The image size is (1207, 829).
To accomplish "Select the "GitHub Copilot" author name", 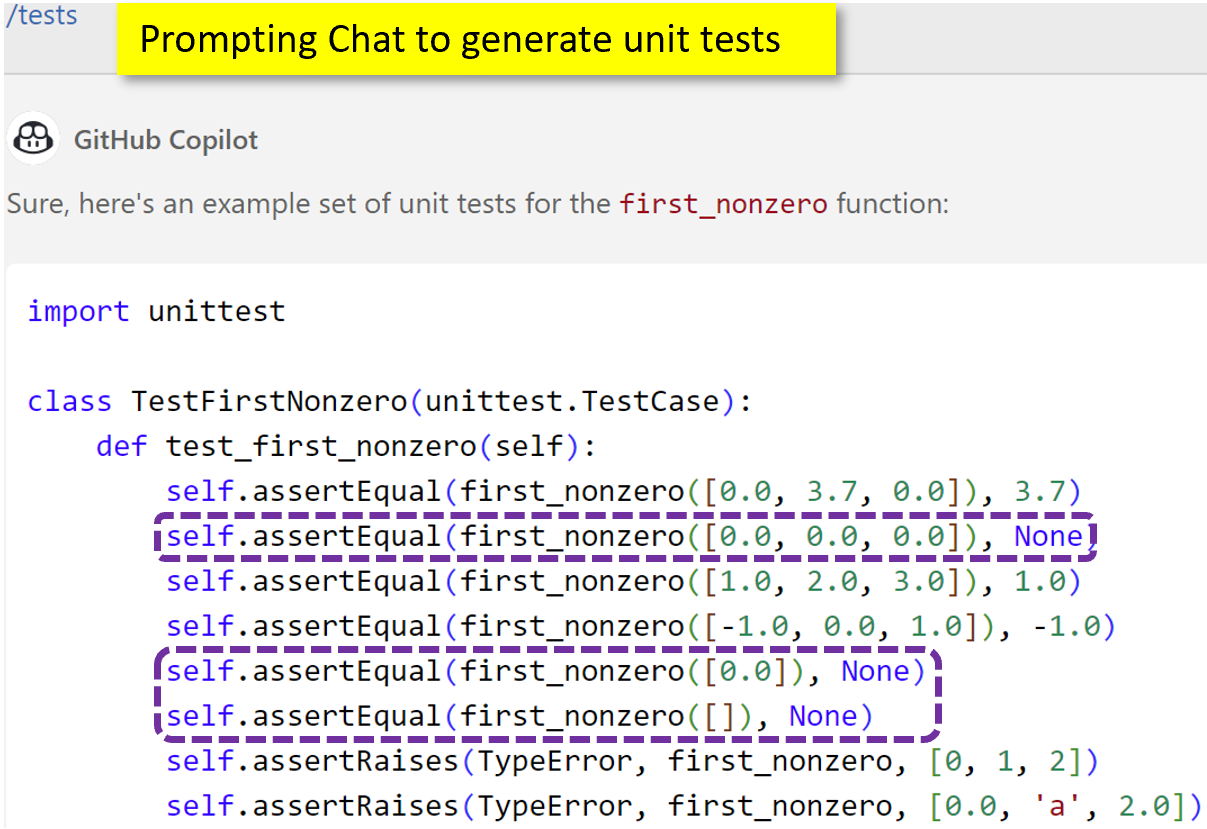I will coord(165,140).
